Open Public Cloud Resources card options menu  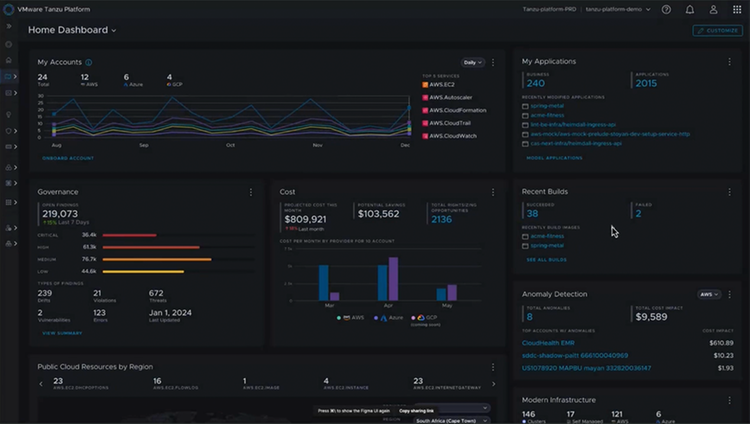coord(493,367)
